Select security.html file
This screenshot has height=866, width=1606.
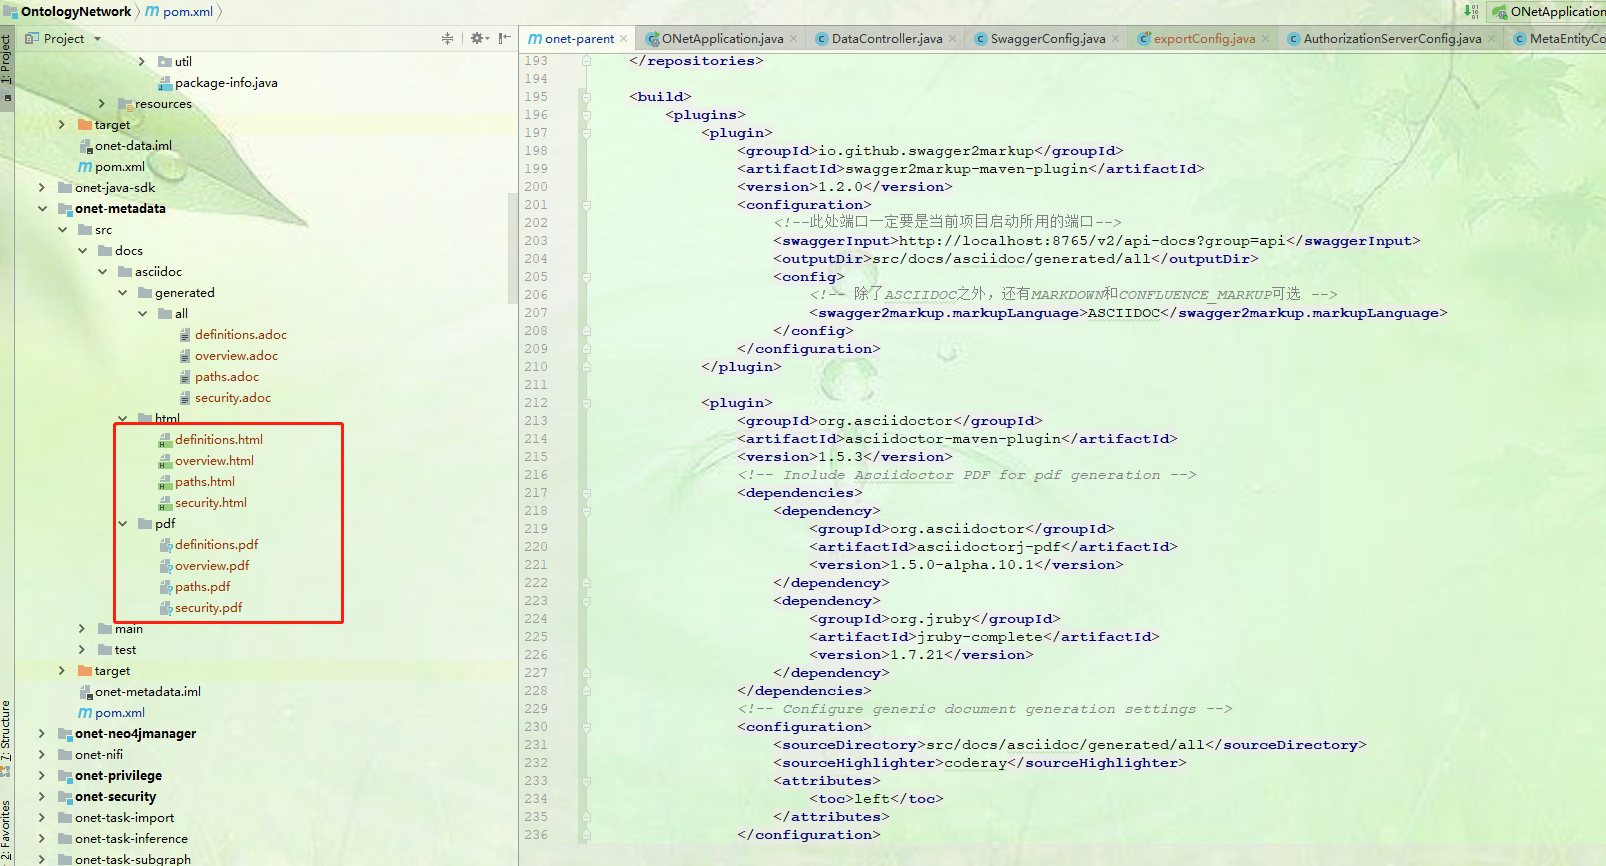point(210,503)
